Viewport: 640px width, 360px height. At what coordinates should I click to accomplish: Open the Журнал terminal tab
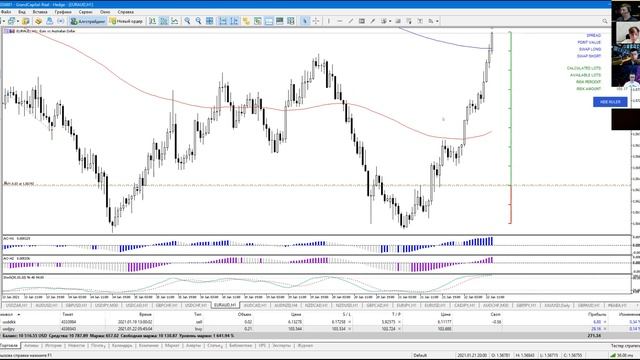point(305,346)
